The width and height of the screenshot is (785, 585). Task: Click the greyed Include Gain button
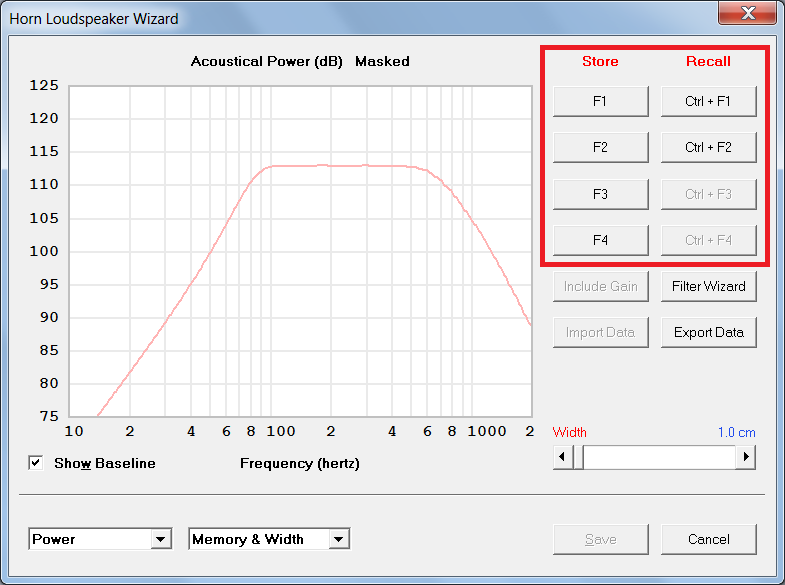click(x=600, y=286)
